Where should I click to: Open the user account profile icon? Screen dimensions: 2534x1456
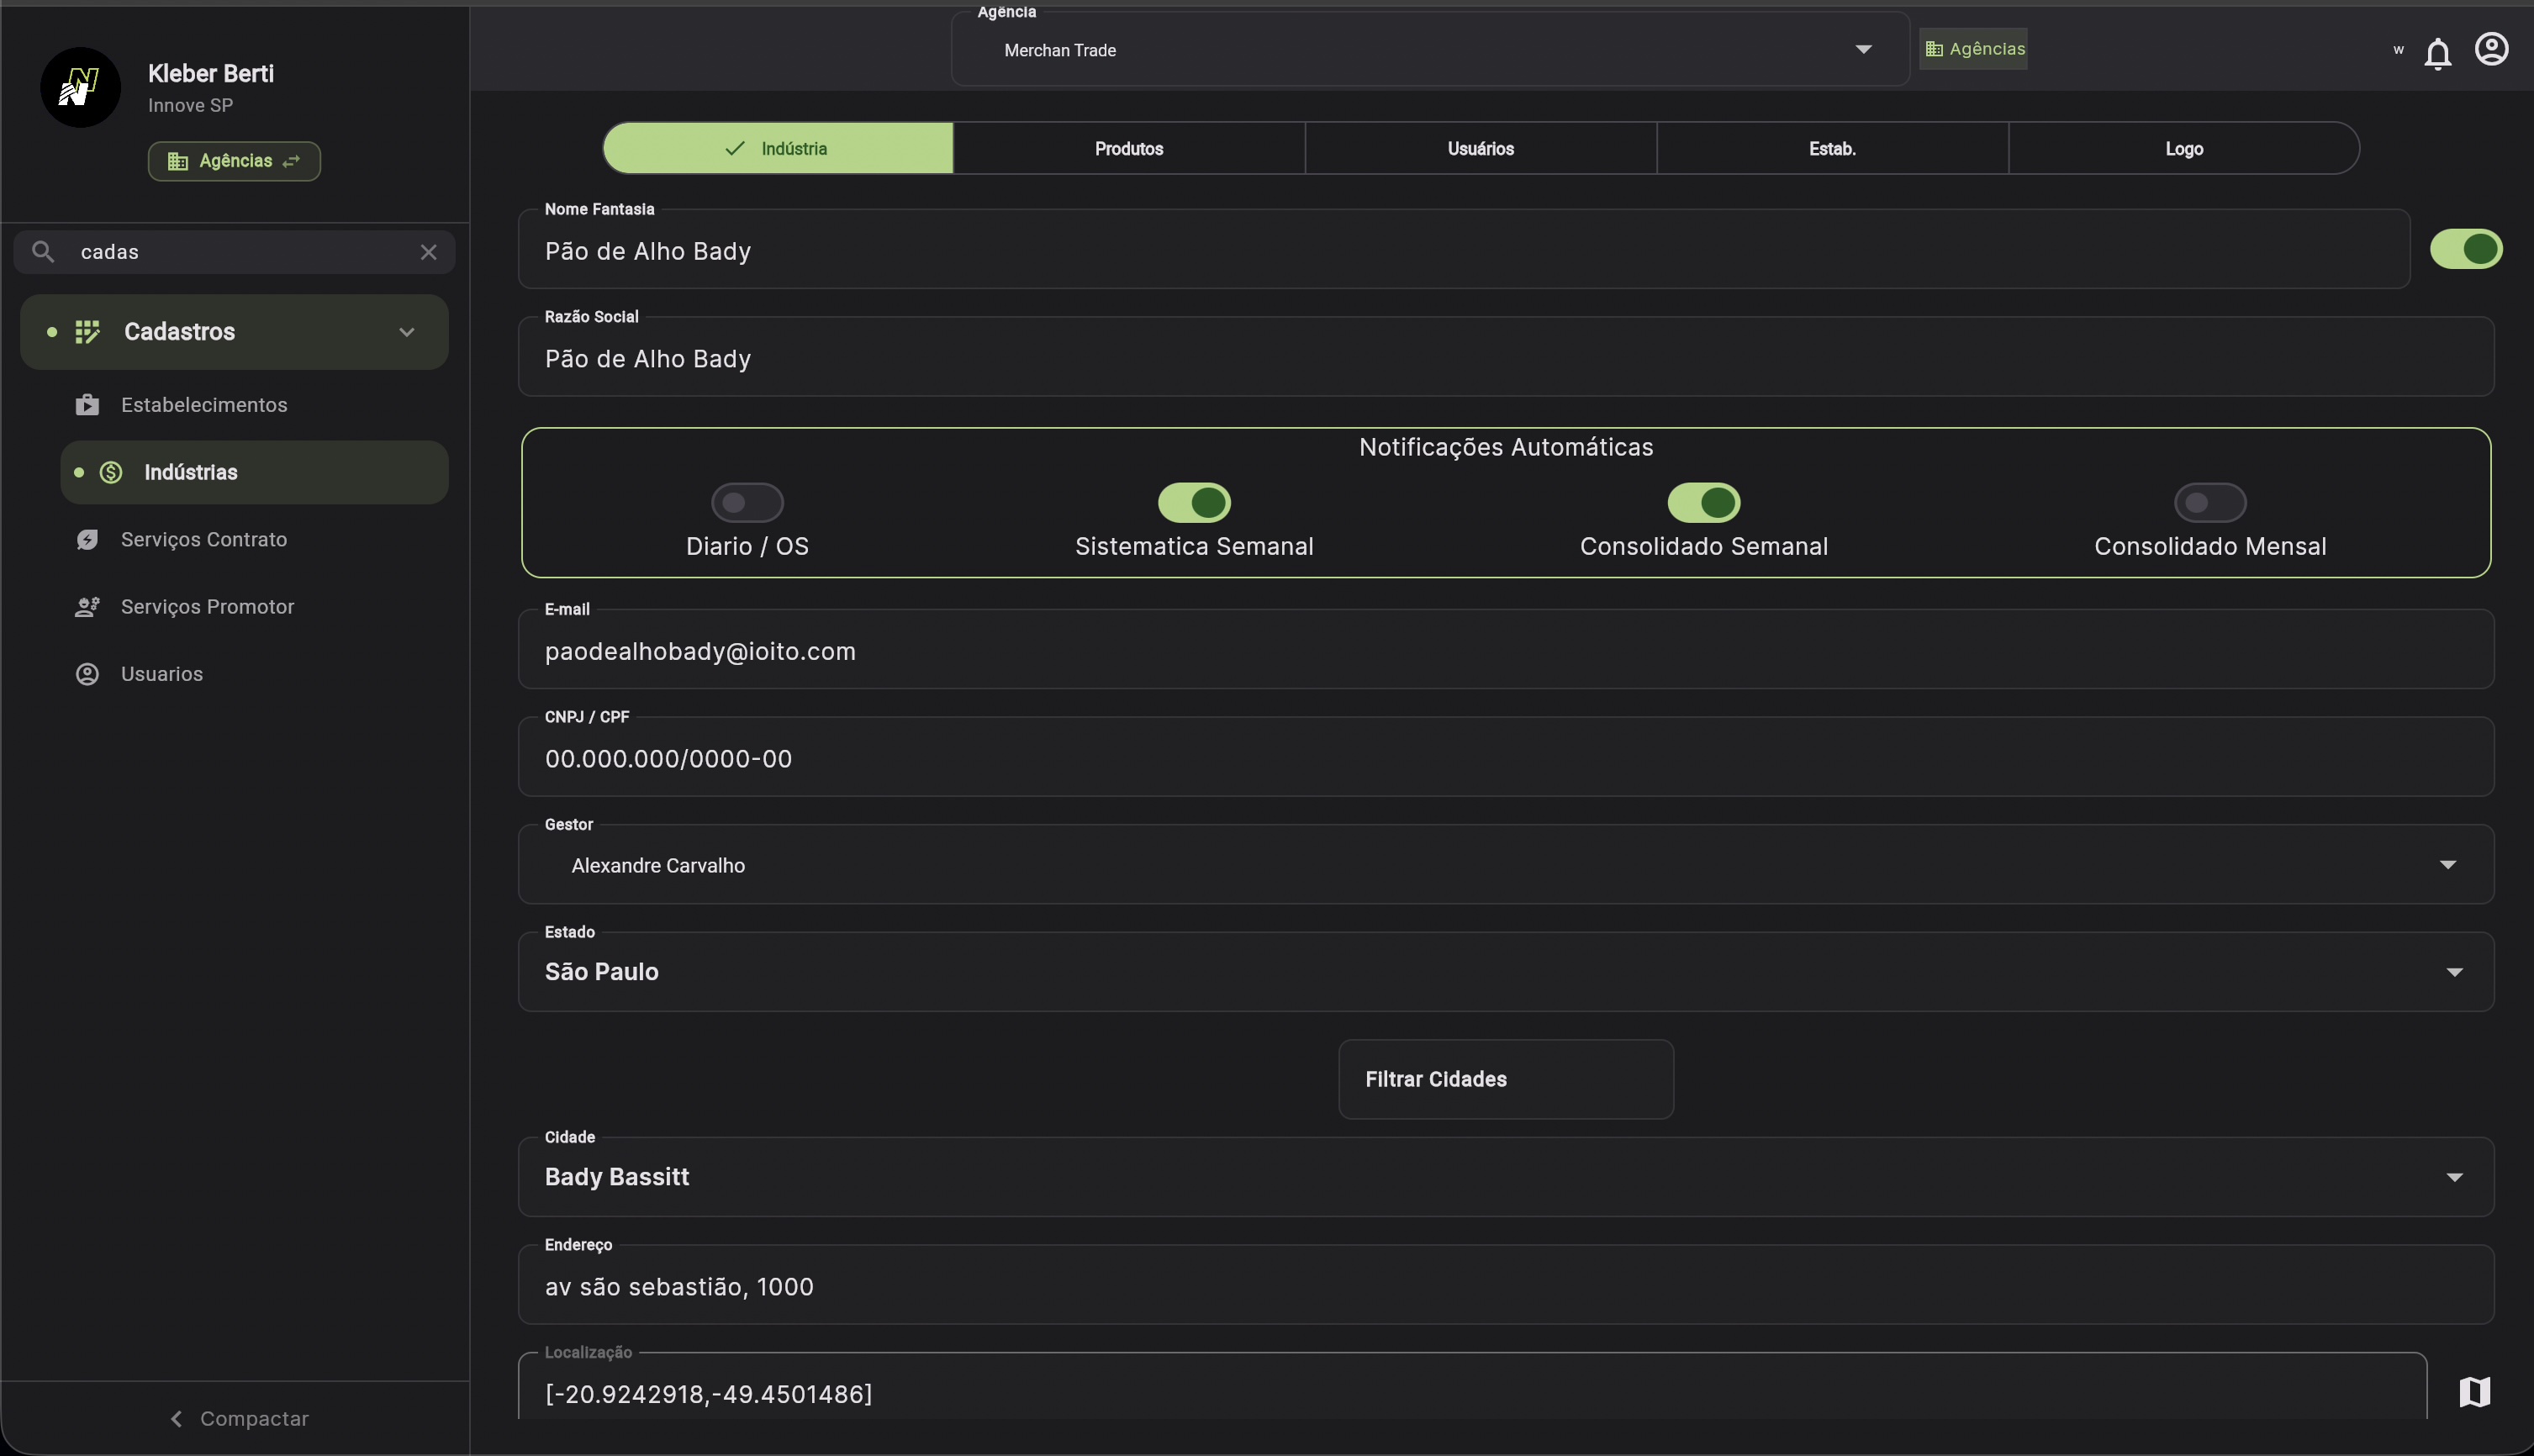[2490, 49]
